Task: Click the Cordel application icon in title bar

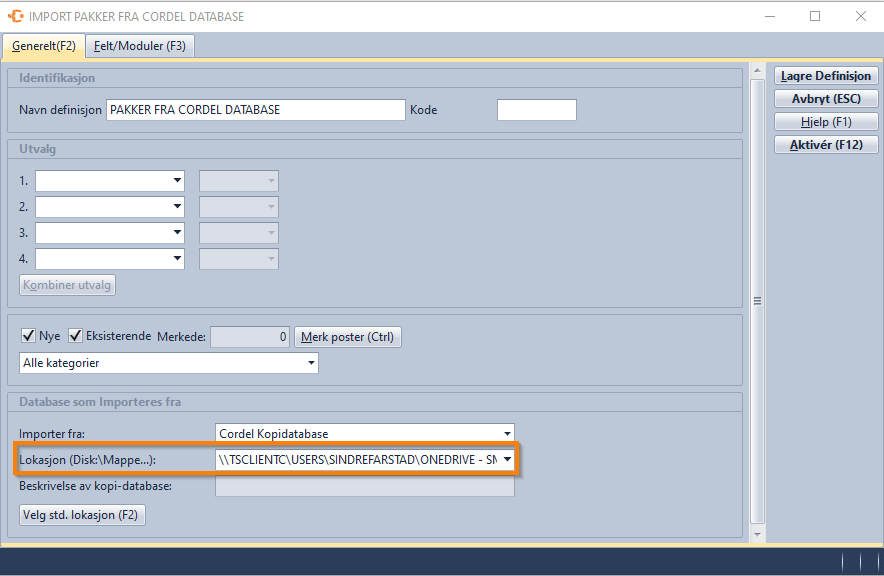Action: [x=16, y=16]
